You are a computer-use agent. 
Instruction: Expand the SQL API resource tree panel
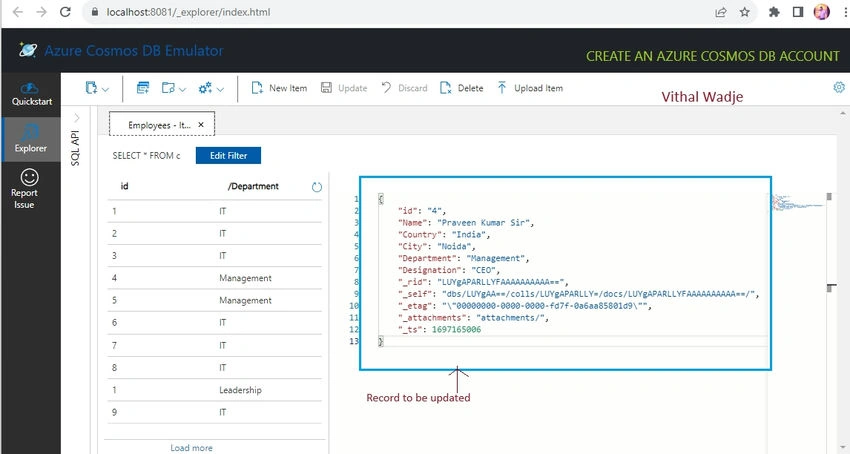pyautogui.click(x=76, y=118)
